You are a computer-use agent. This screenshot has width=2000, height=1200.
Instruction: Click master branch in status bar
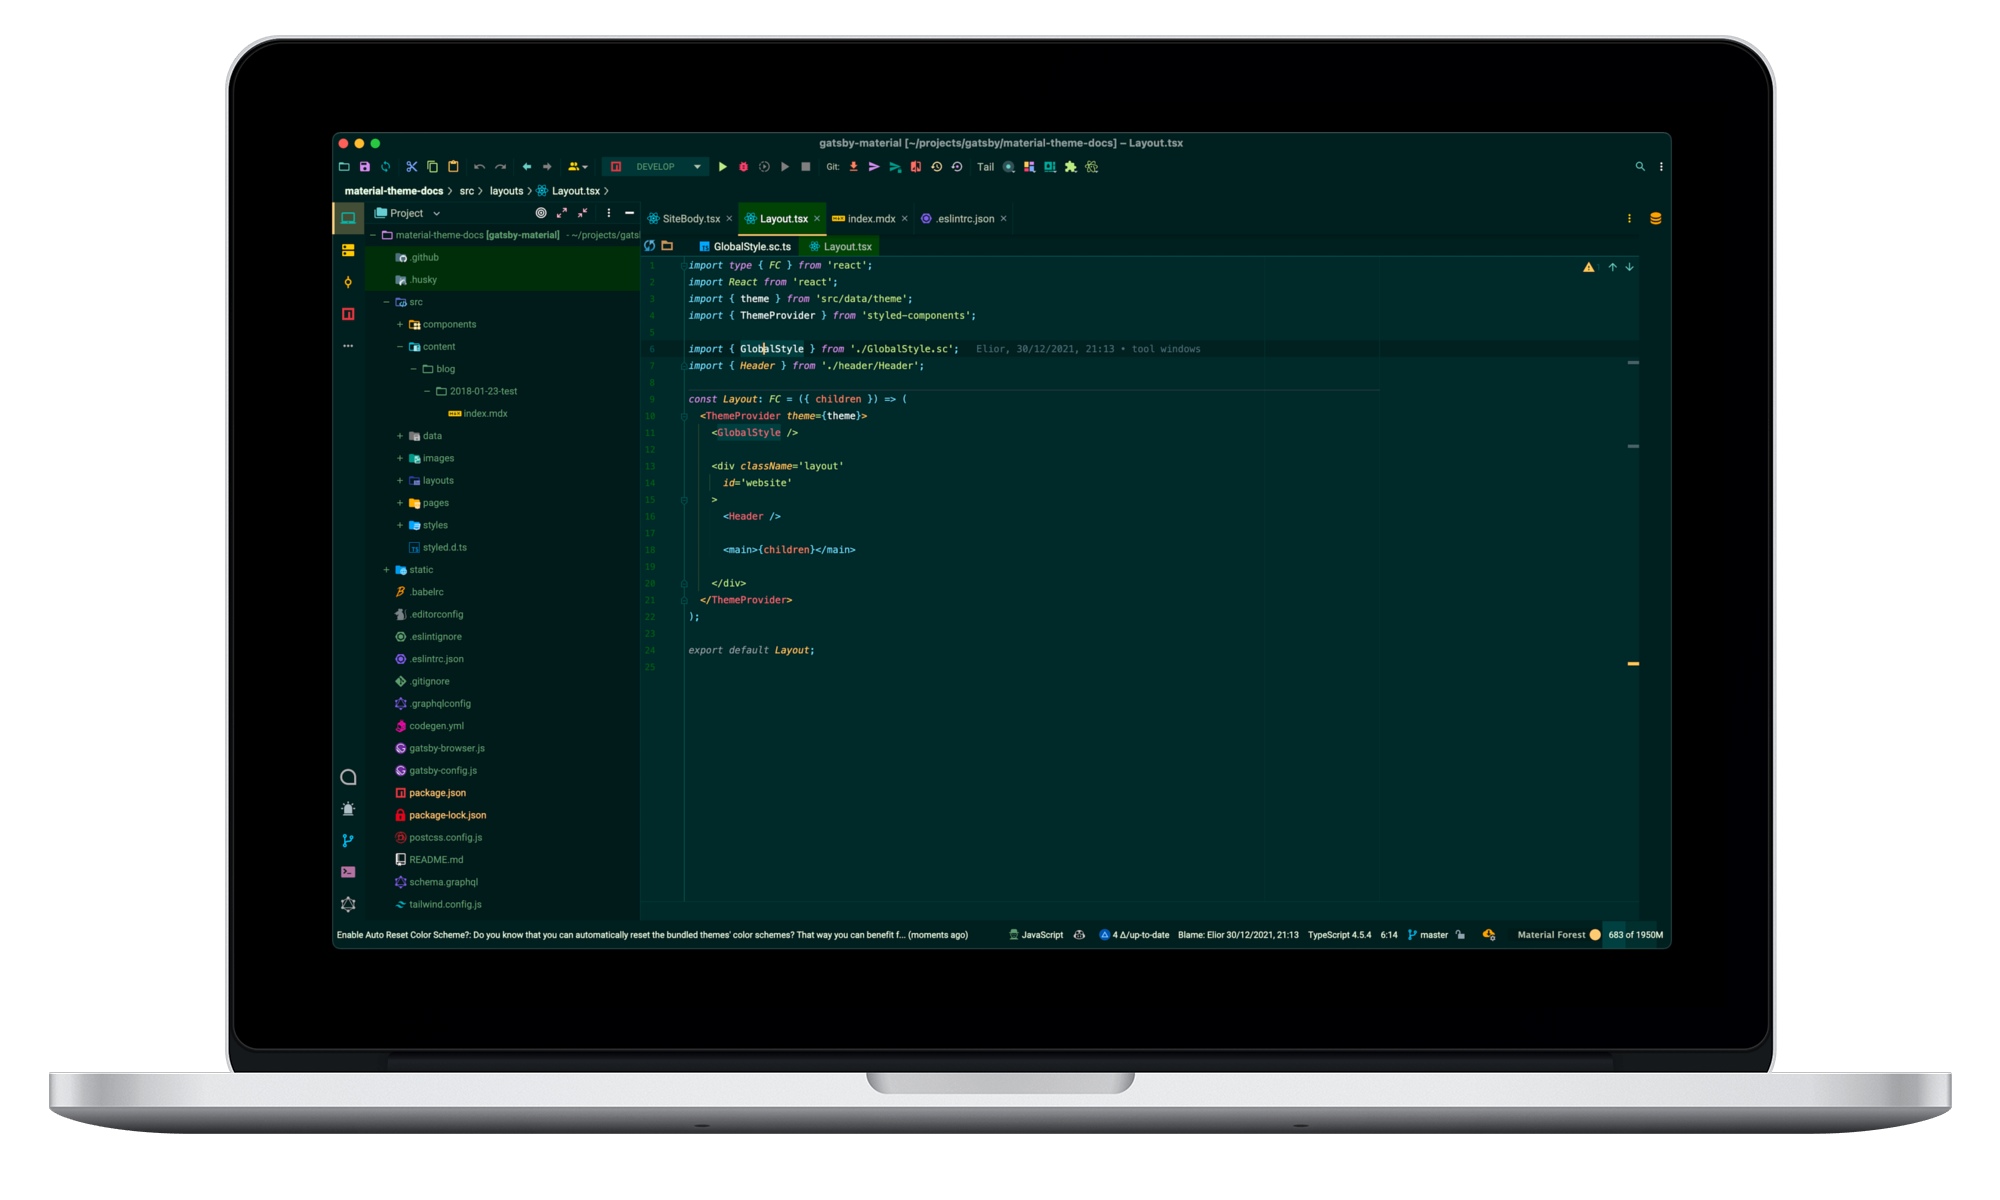pos(1428,935)
